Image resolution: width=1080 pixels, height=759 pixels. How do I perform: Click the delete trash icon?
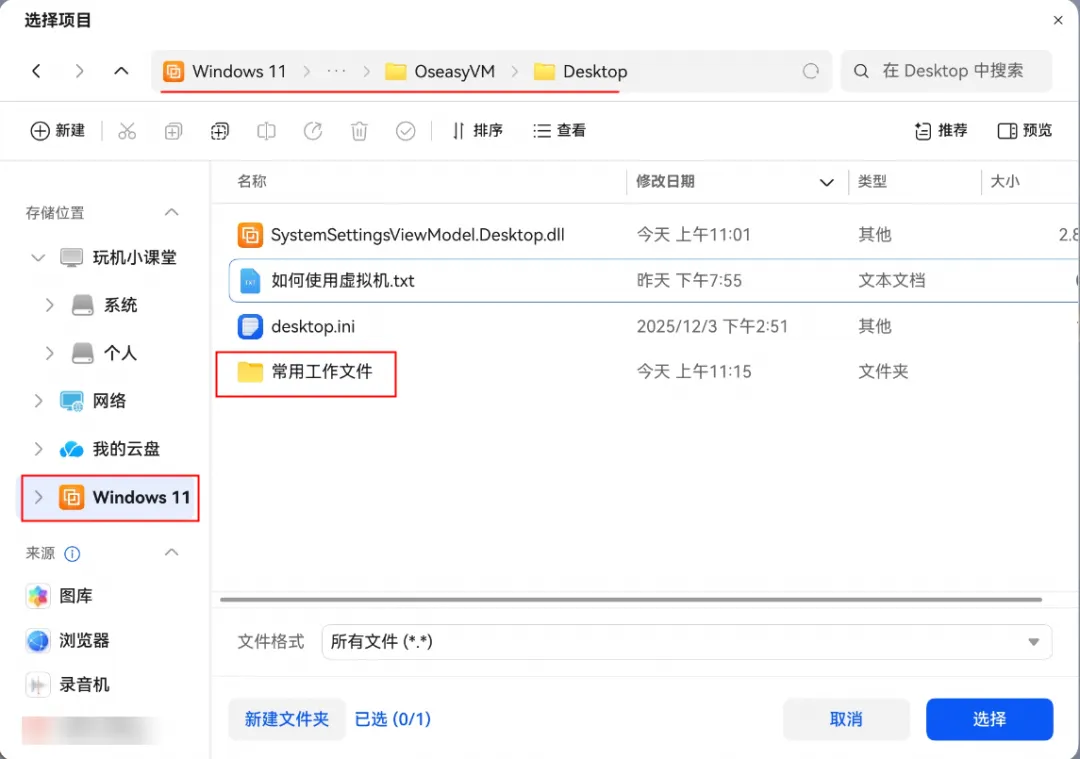pyautogui.click(x=360, y=131)
